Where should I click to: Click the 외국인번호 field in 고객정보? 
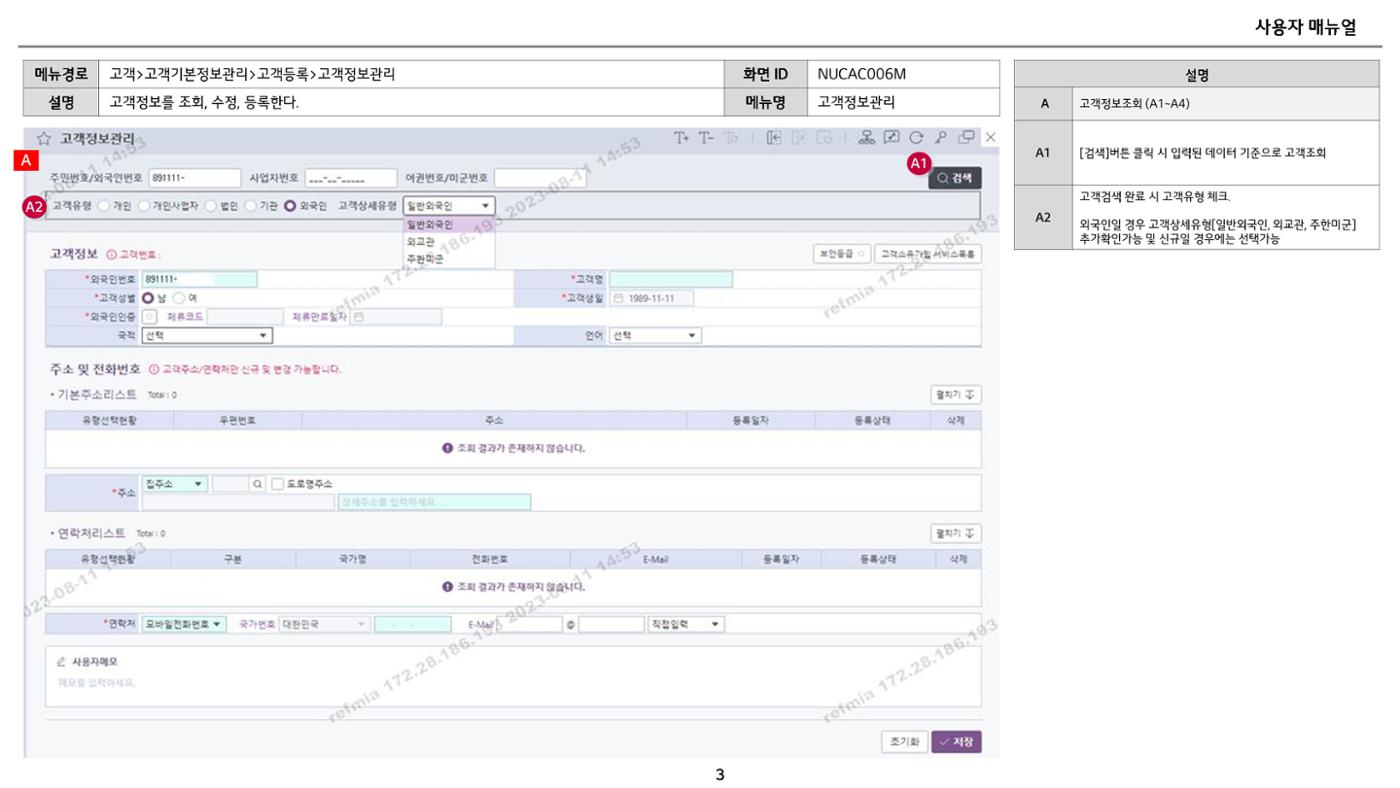[x=199, y=279]
